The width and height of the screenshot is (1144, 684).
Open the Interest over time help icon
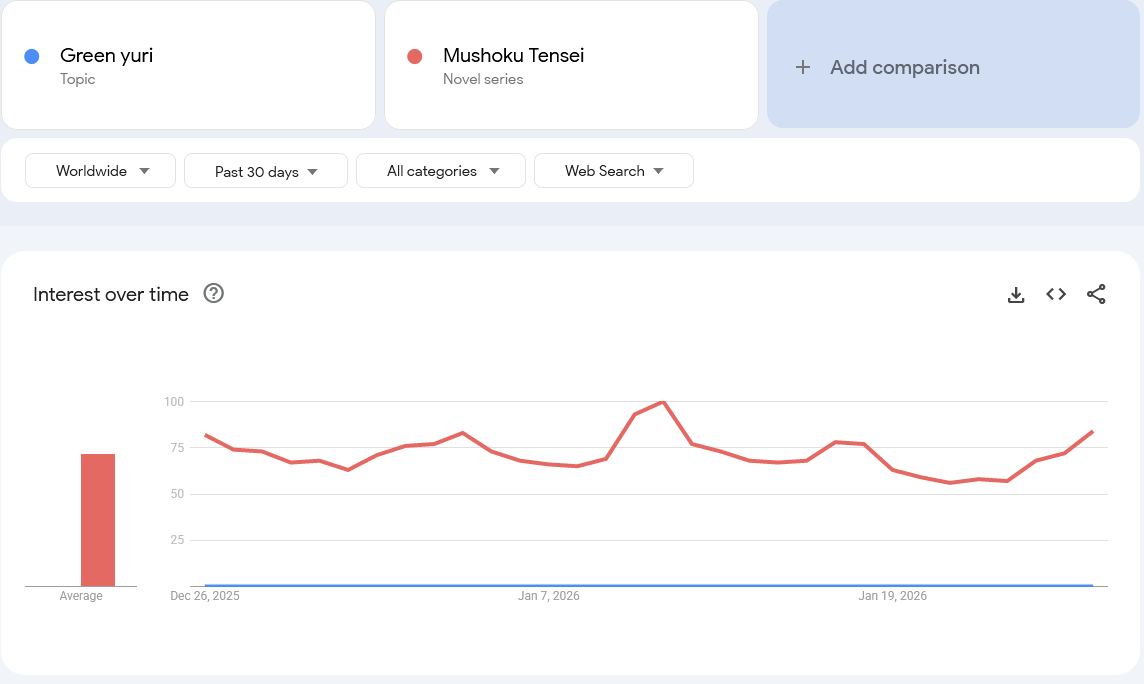(213, 294)
